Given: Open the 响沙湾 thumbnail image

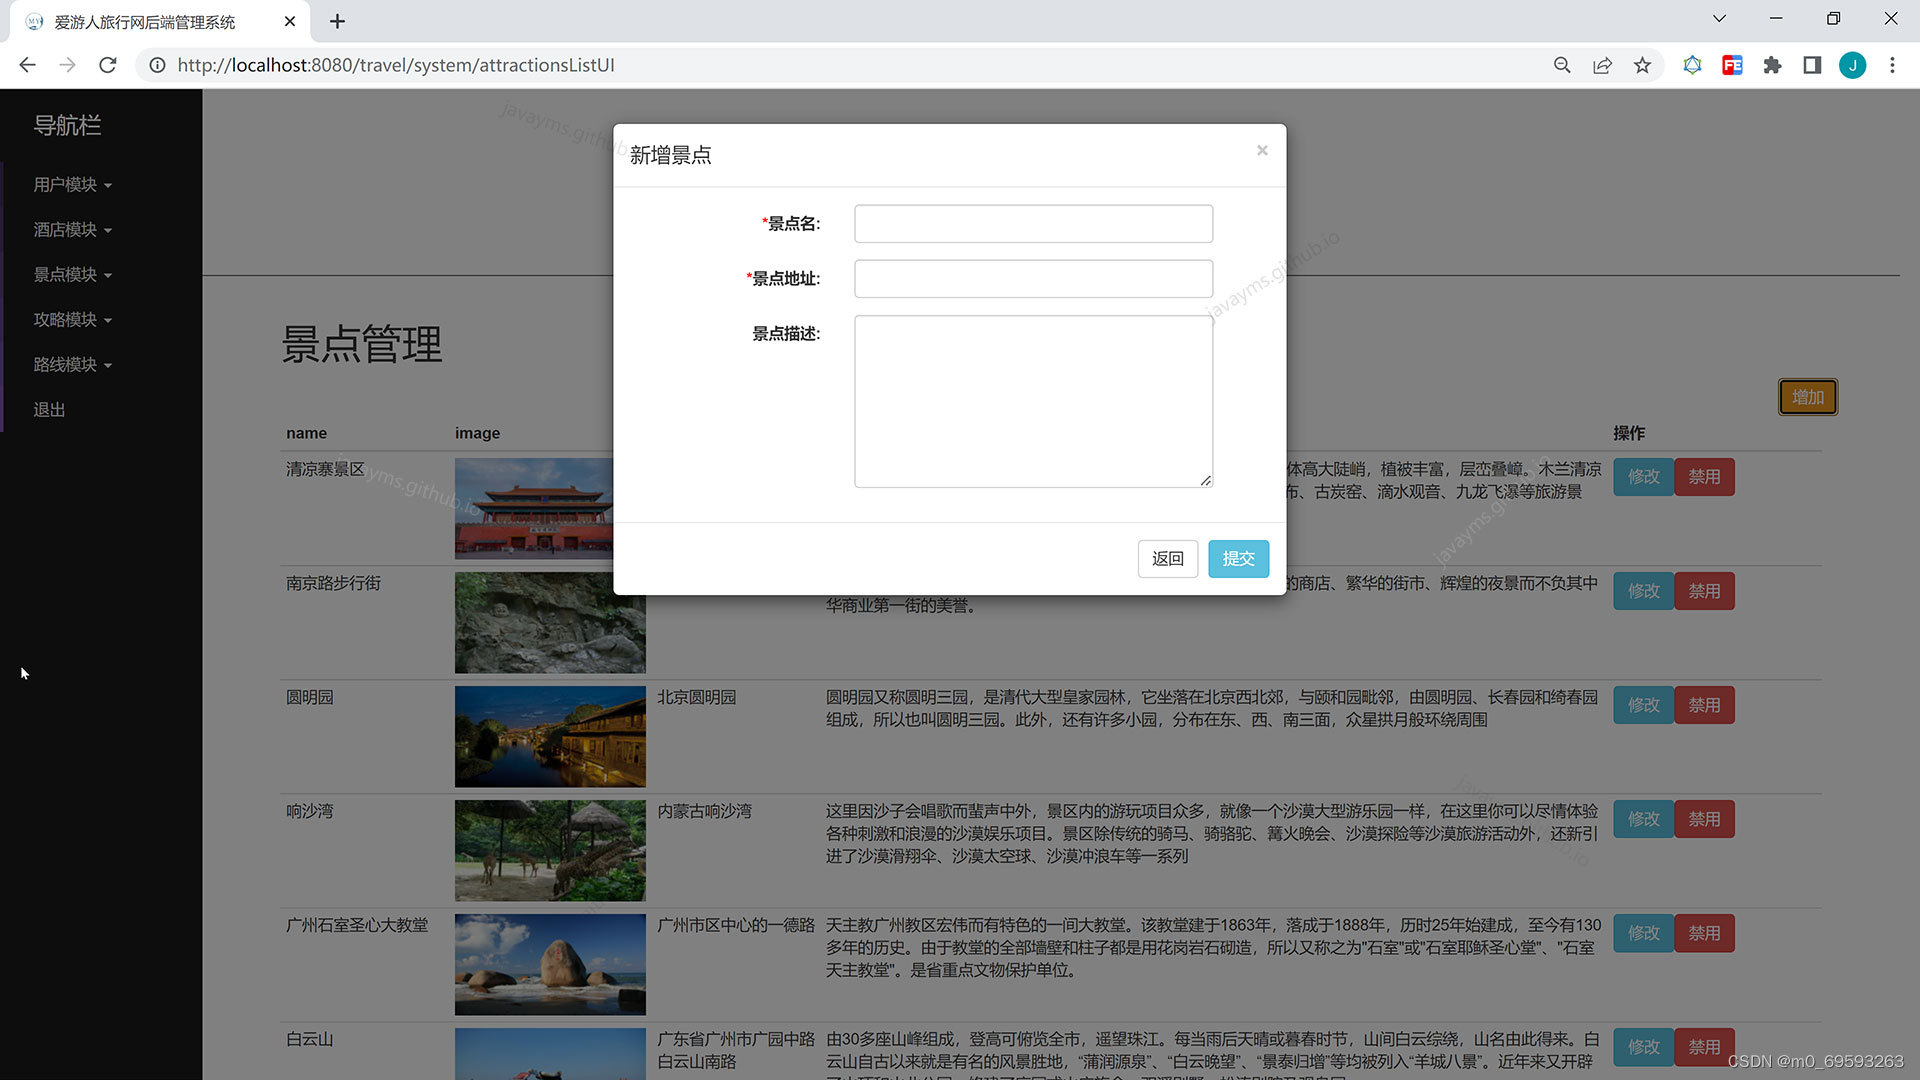Looking at the screenshot, I should coord(550,850).
